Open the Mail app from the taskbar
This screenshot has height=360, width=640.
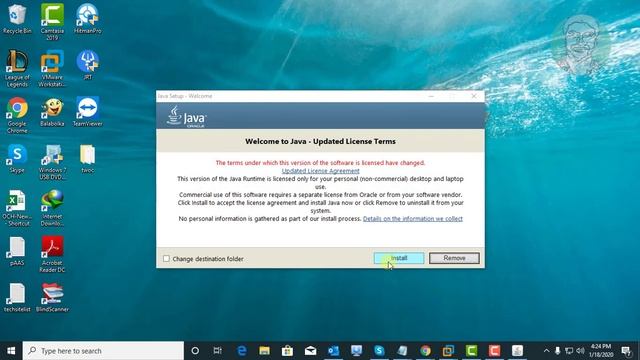tap(310, 351)
